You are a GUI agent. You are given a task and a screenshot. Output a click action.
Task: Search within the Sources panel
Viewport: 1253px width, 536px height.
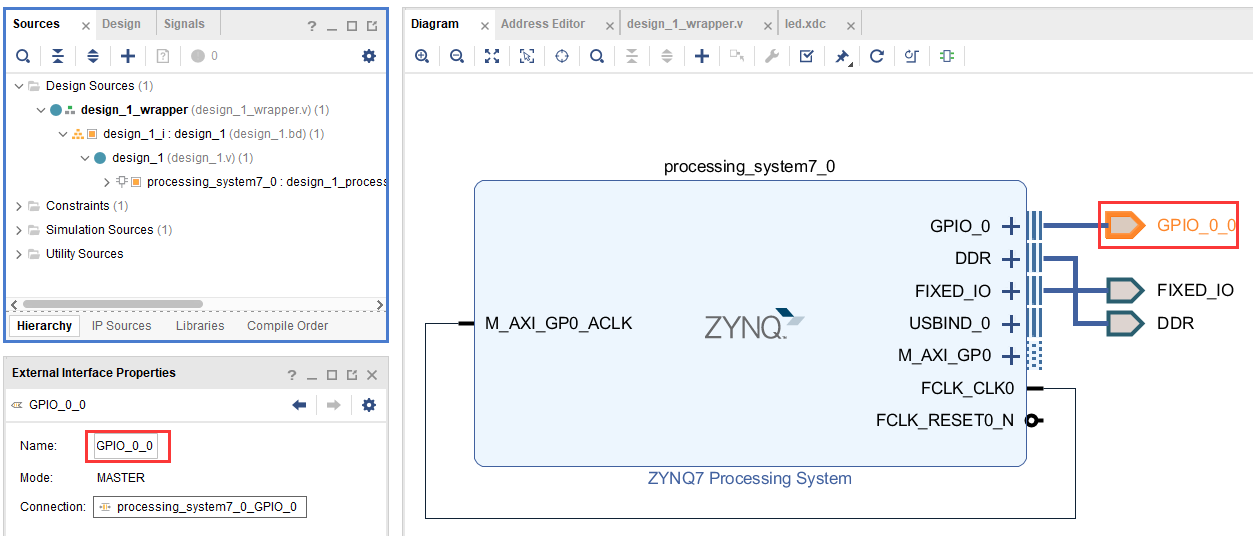pyautogui.click(x=22, y=56)
